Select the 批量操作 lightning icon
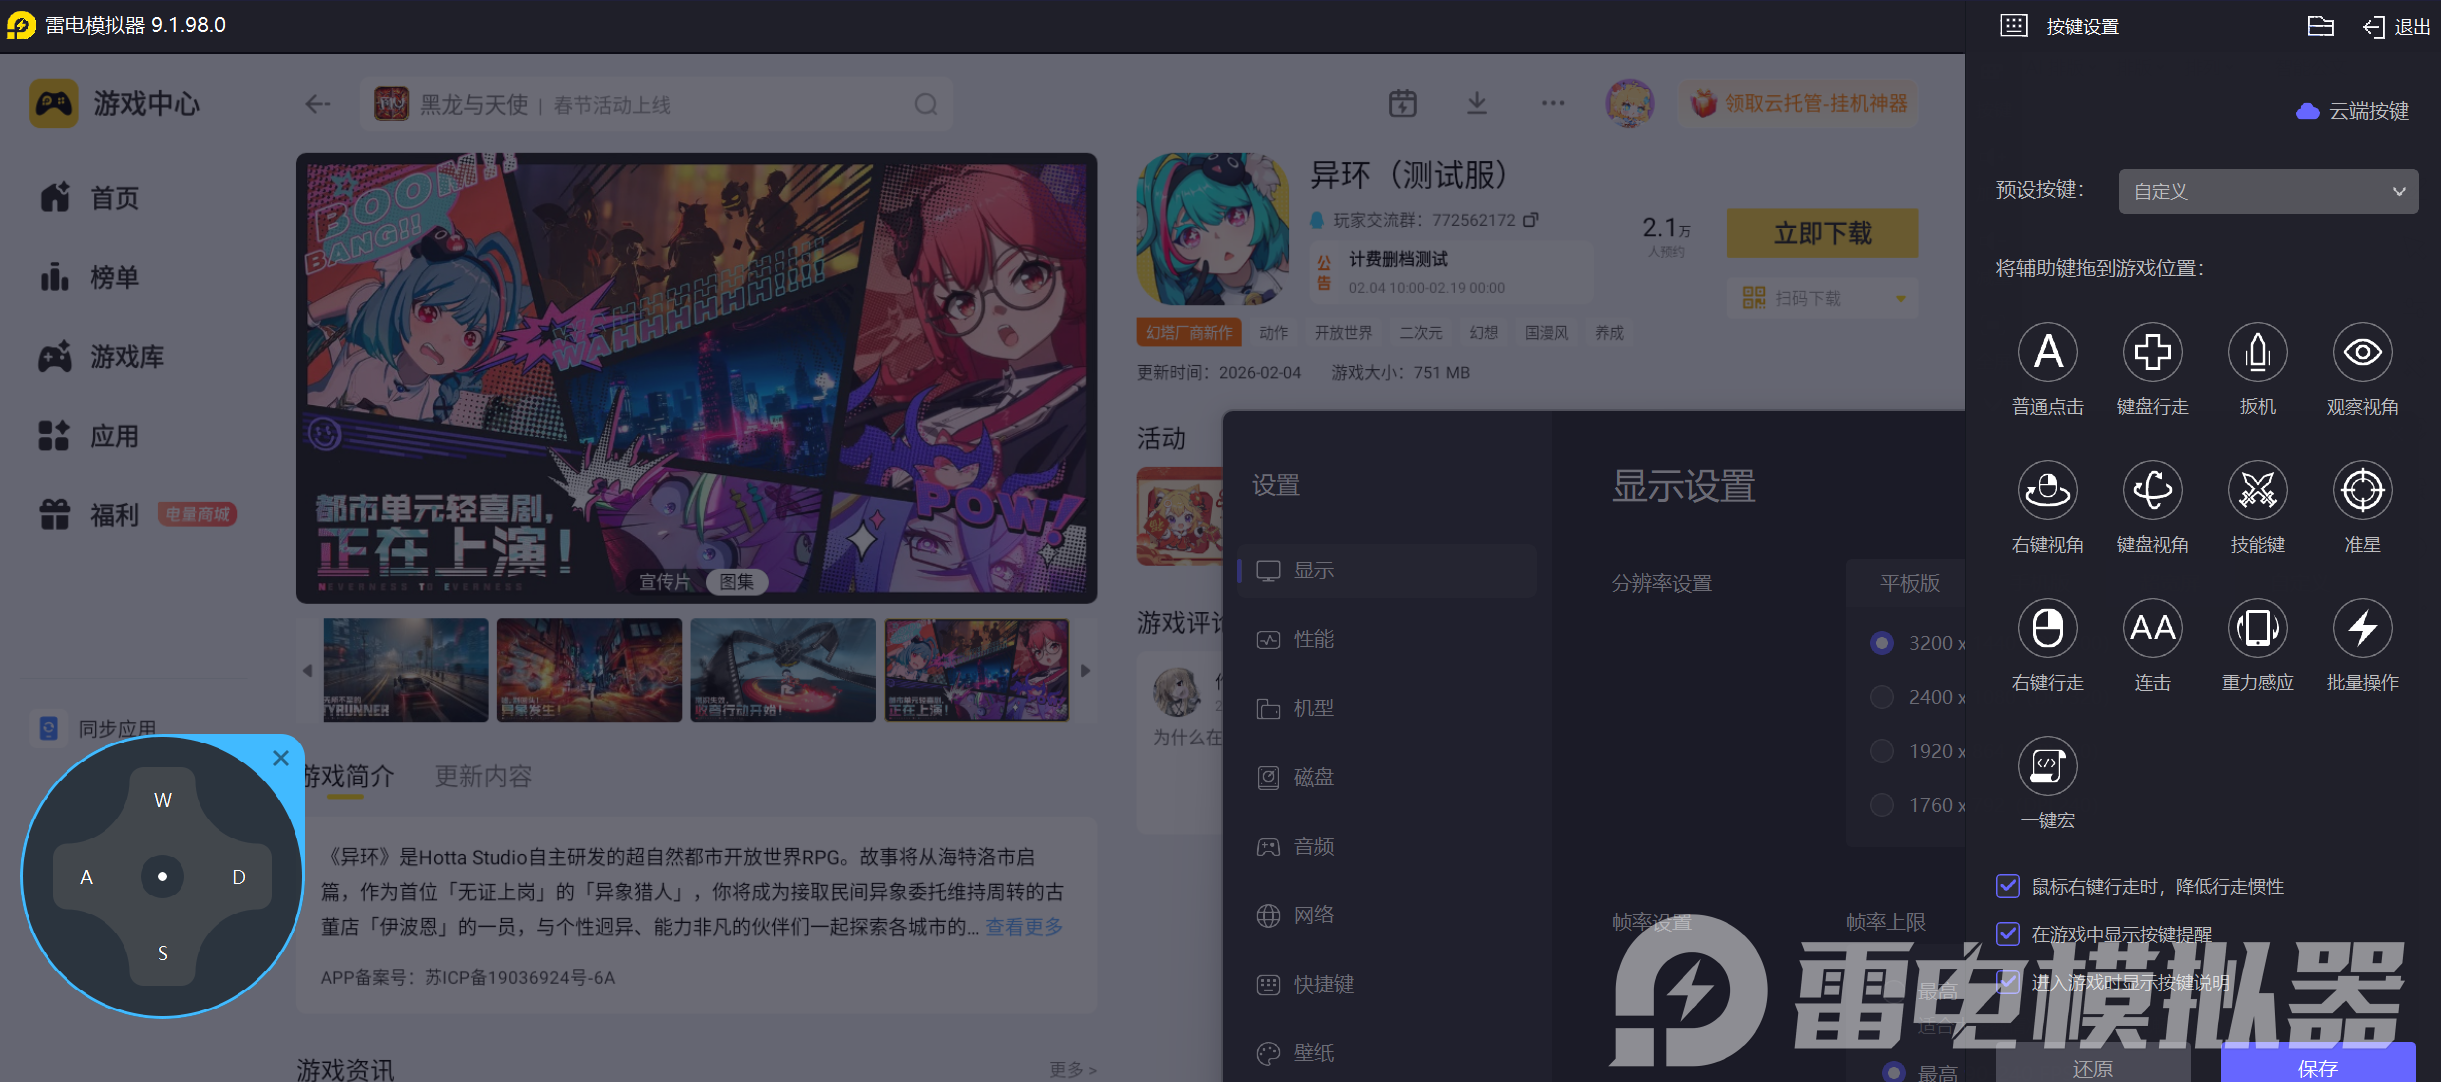Viewport: 2441px width, 1082px height. coord(2362,628)
